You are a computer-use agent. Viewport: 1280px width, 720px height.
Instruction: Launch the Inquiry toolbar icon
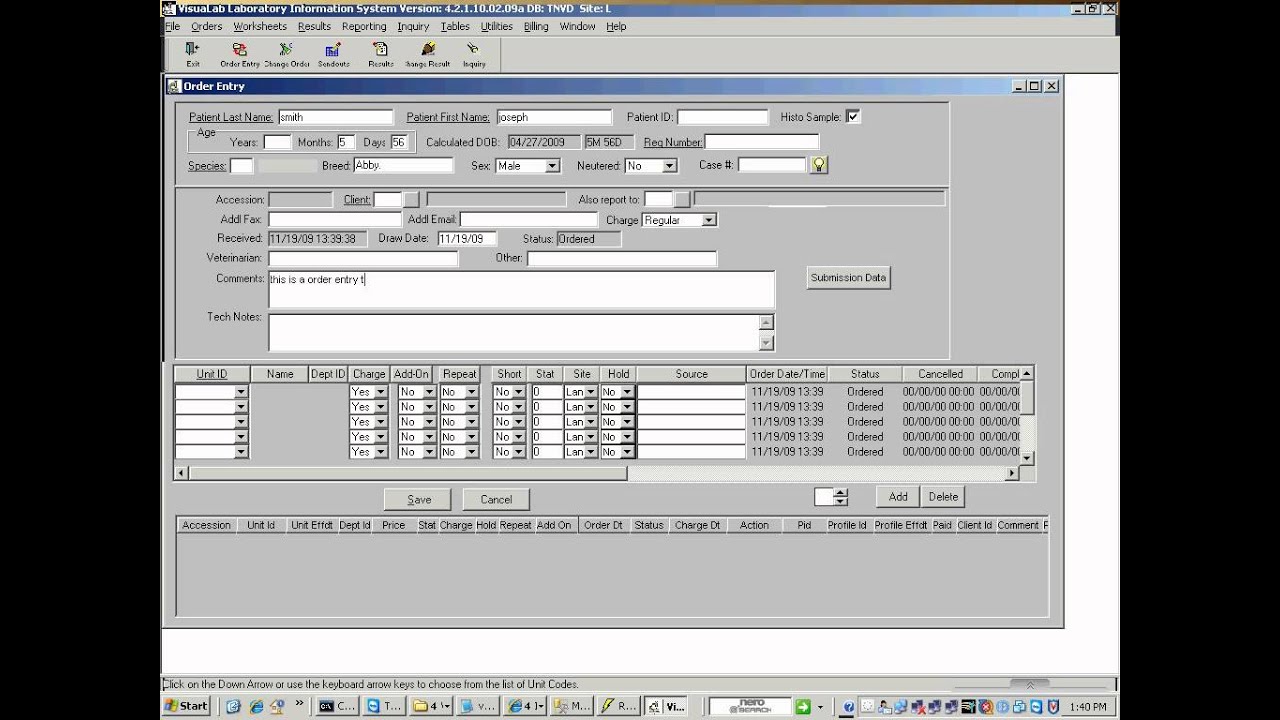point(474,53)
